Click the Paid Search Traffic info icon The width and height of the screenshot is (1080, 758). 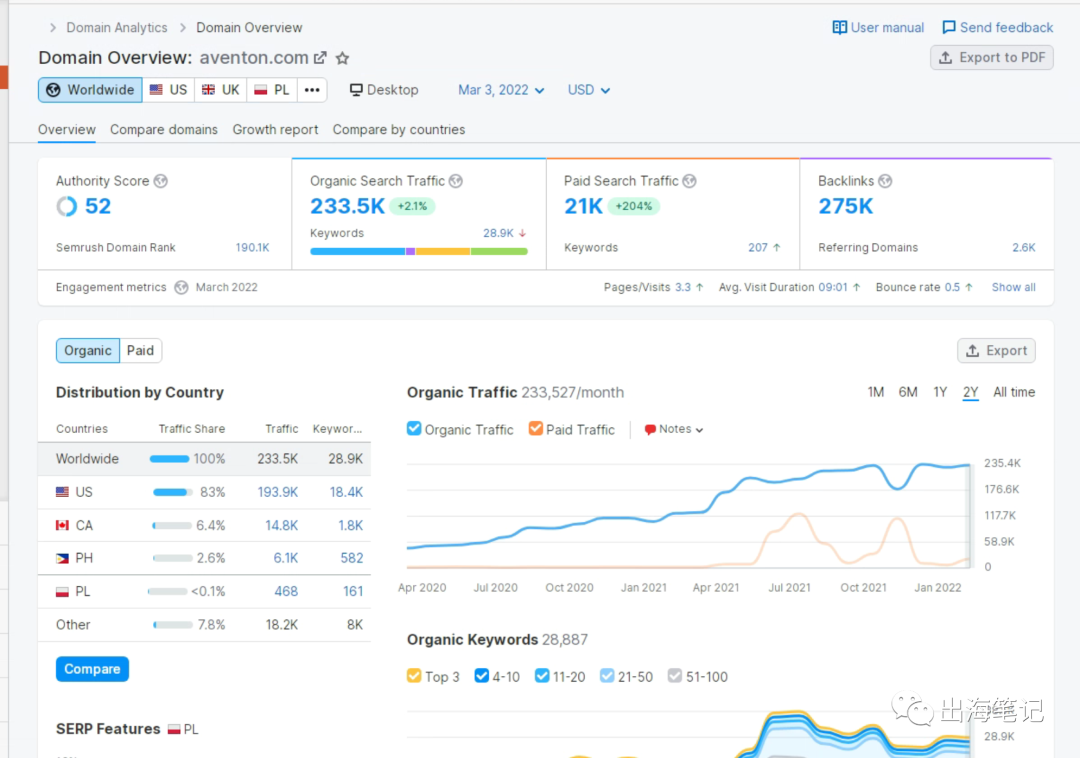[x=690, y=181]
